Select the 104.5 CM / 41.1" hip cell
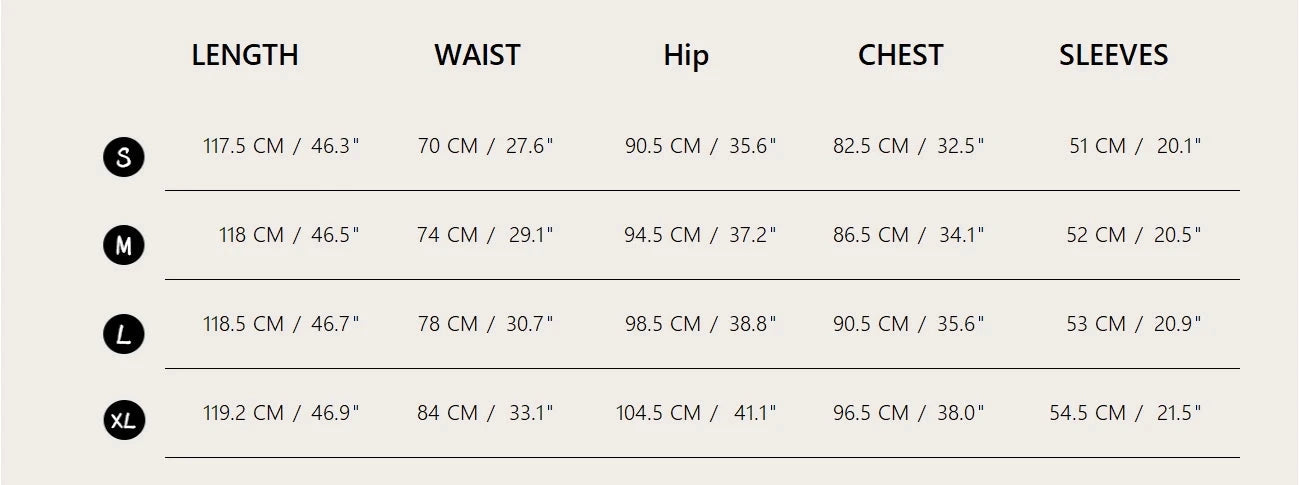 696,413
